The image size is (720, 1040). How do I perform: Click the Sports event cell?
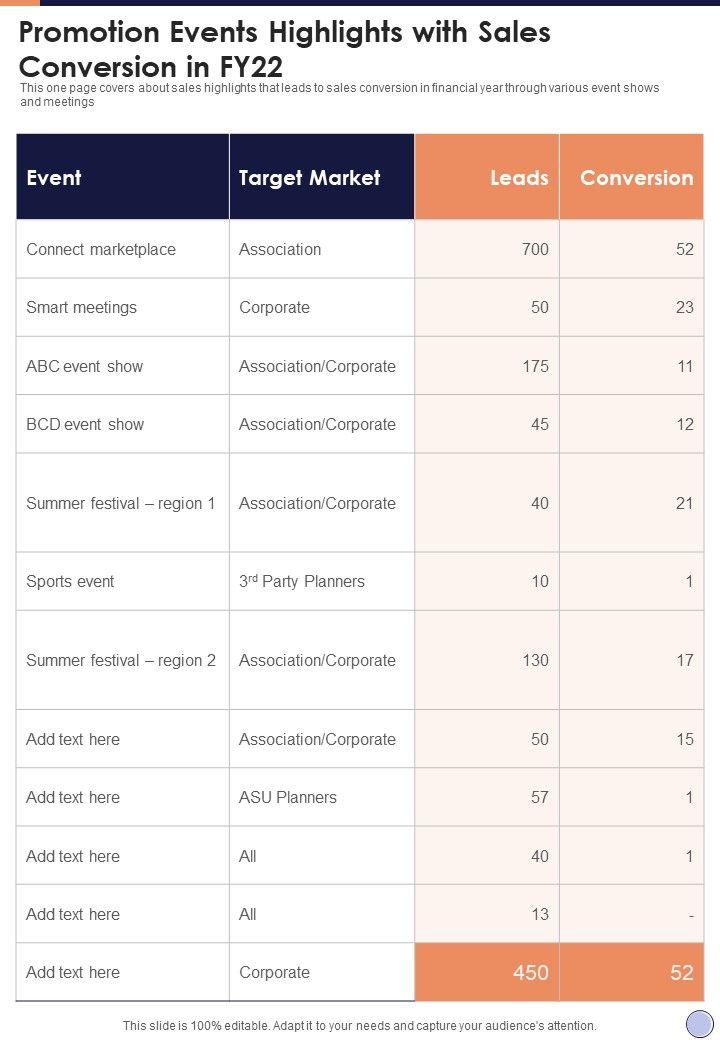click(70, 581)
